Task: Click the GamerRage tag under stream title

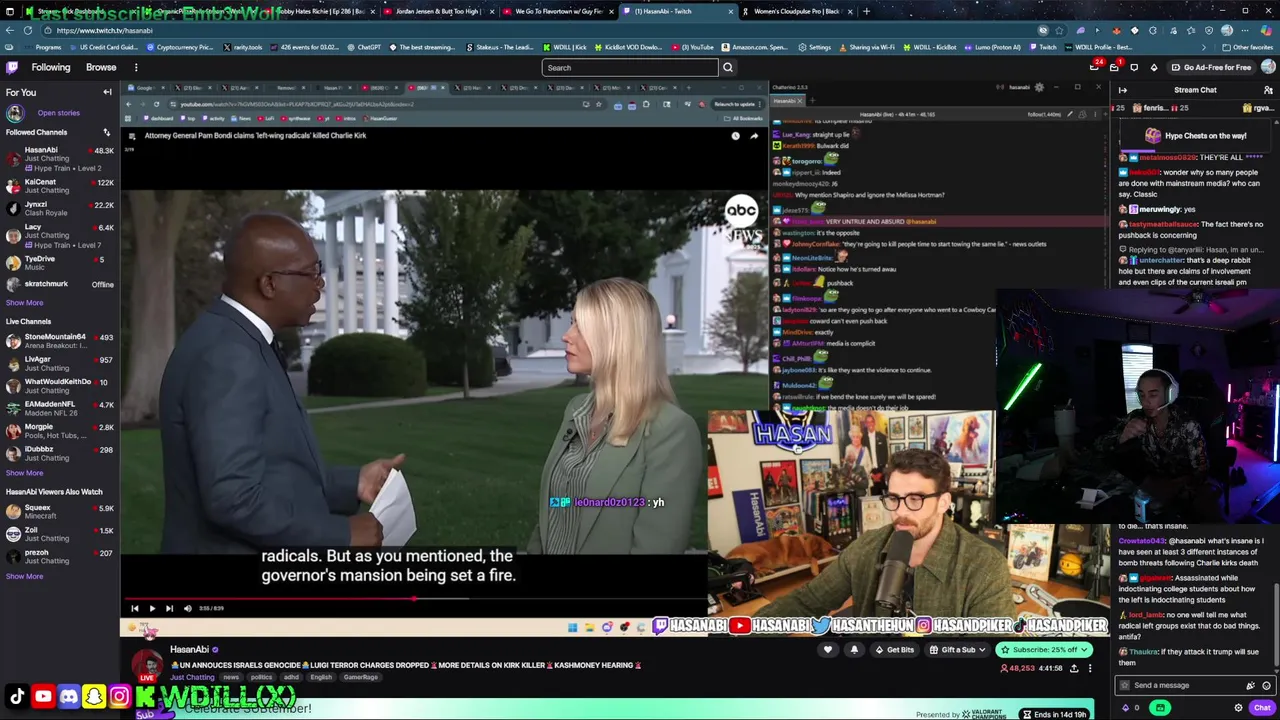Action: pyautogui.click(x=361, y=677)
